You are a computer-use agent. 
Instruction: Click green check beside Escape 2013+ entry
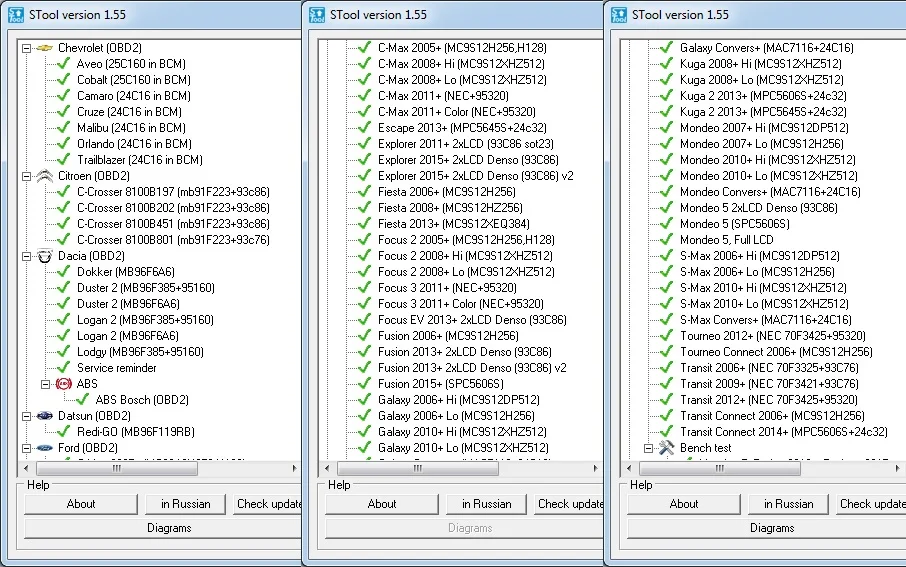coord(364,128)
